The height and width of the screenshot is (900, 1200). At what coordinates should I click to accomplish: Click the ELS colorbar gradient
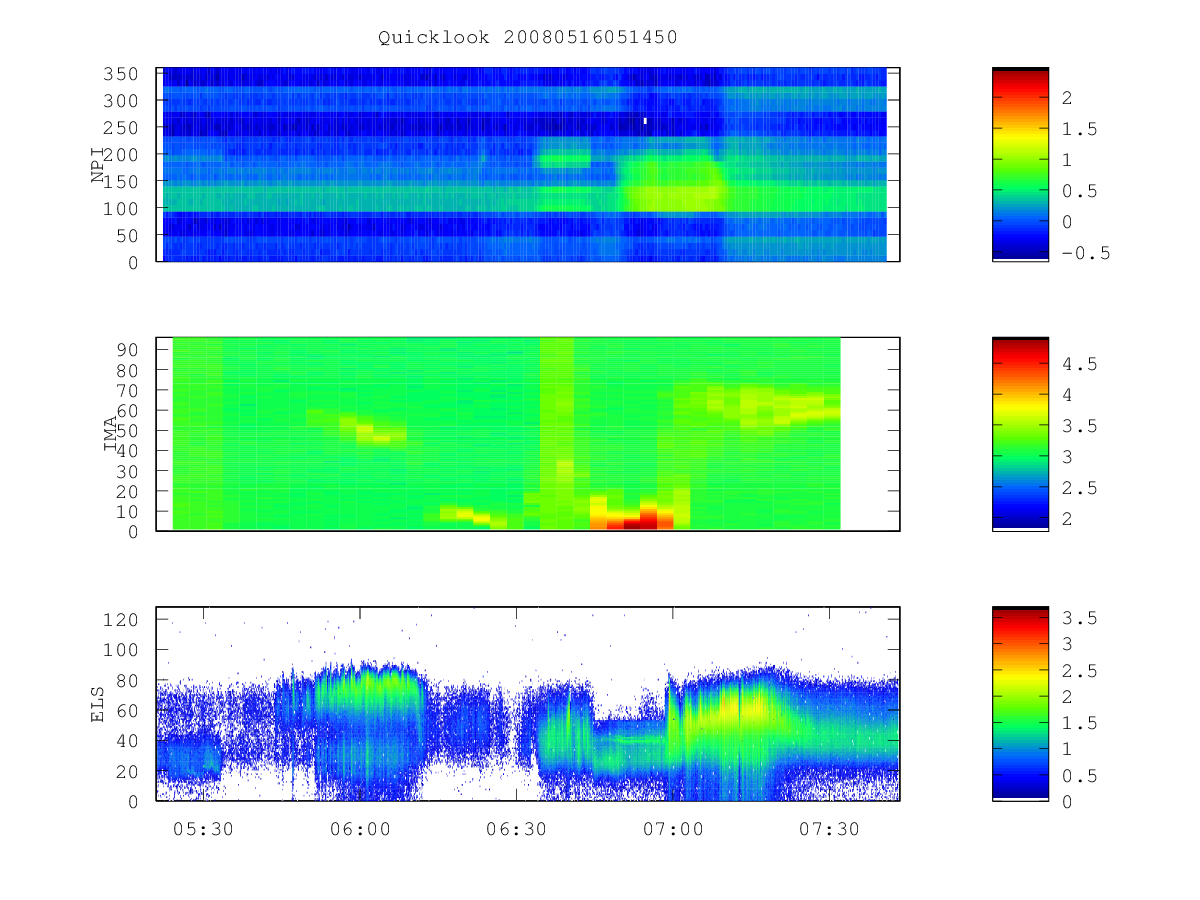coord(1020,704)
